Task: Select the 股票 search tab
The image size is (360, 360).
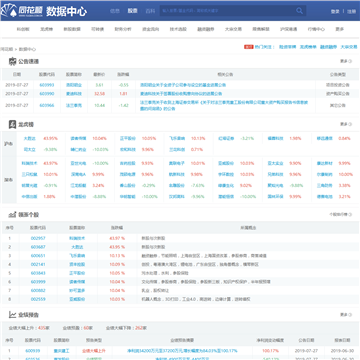Action: pyautogui.click(x=132, y=11)
